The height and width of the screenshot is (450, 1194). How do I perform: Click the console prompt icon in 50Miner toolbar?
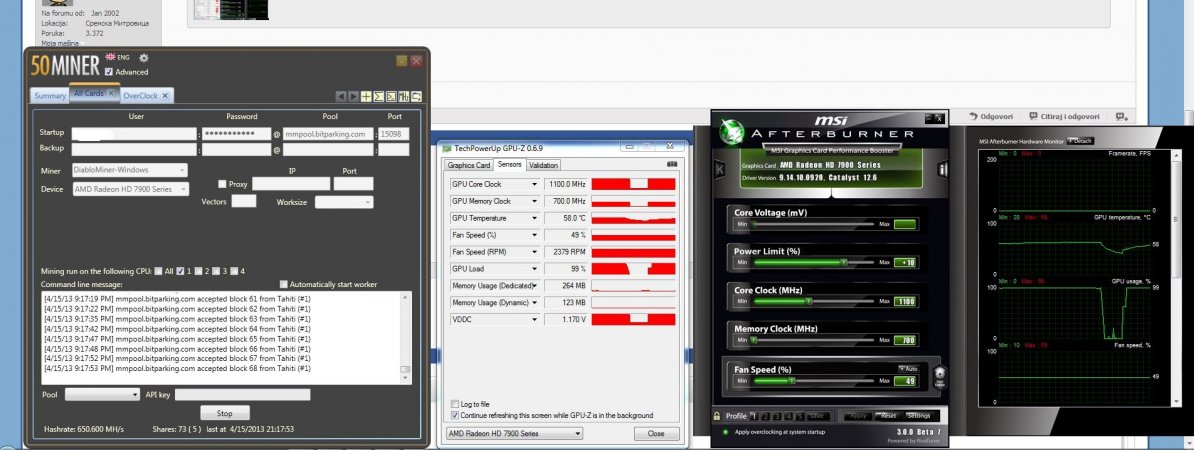coord(391,96)
